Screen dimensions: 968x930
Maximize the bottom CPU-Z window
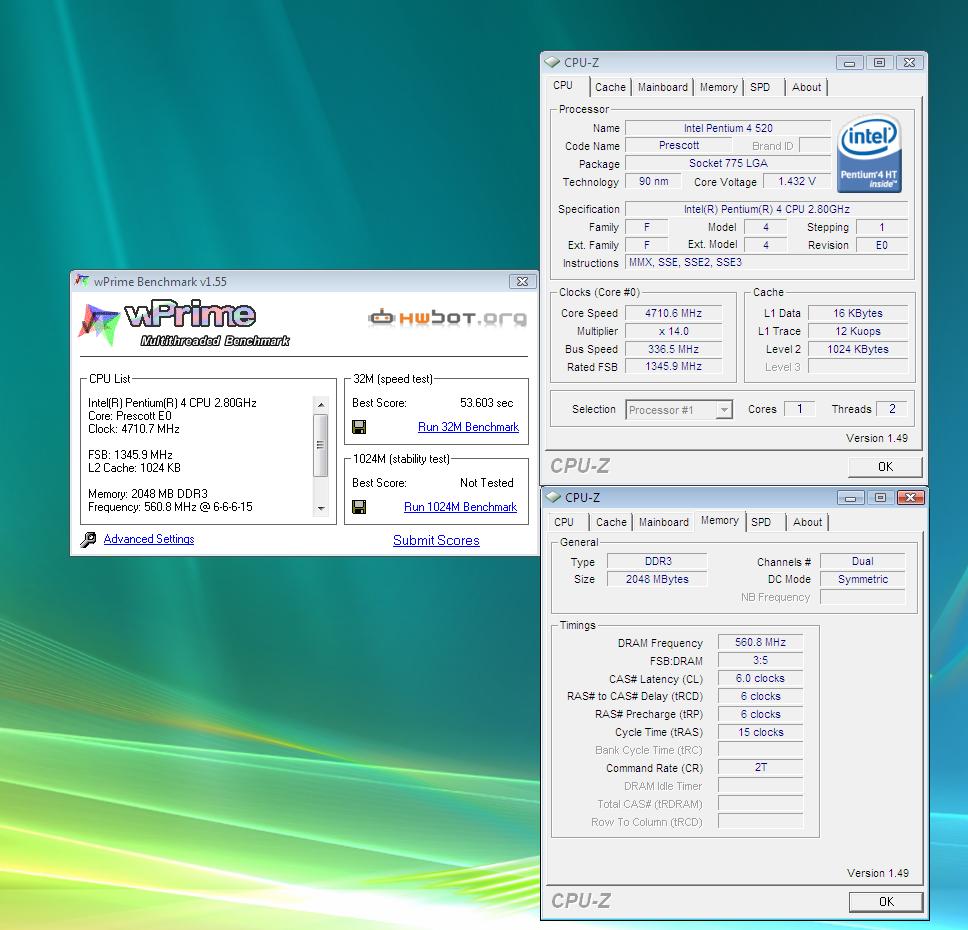[880, 497]
